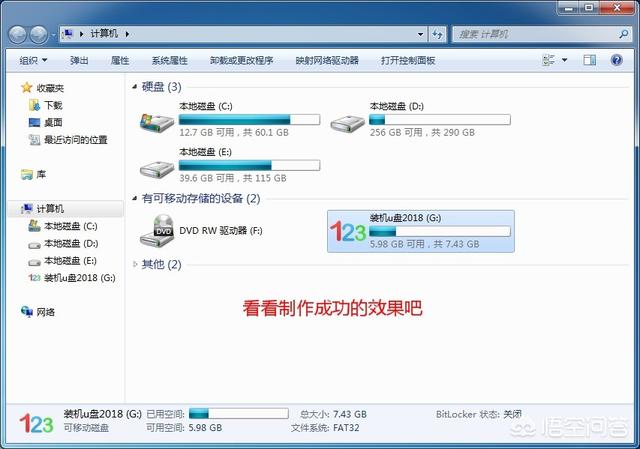640x449 pixels.
Task: Click 卸载或更改程序 button
Action: tap(242, 60)
